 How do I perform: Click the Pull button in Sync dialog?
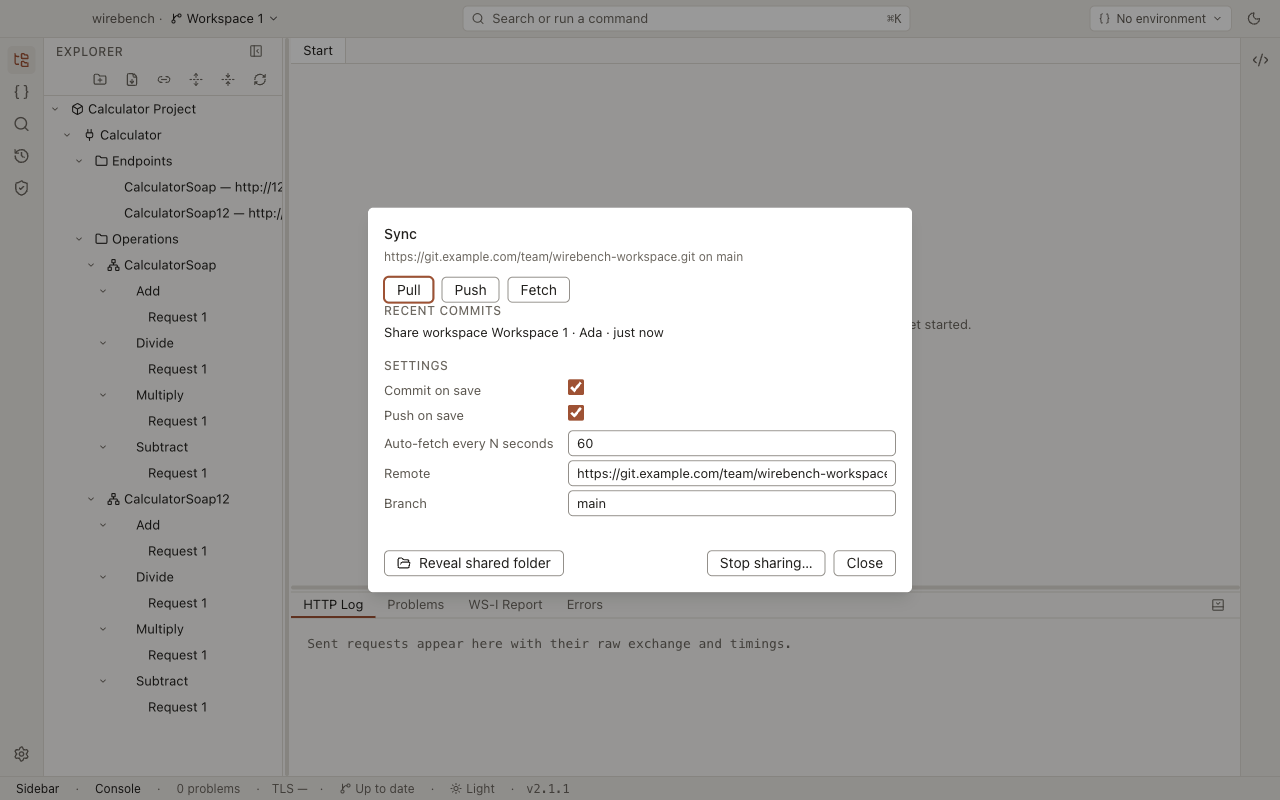[408, 290]
